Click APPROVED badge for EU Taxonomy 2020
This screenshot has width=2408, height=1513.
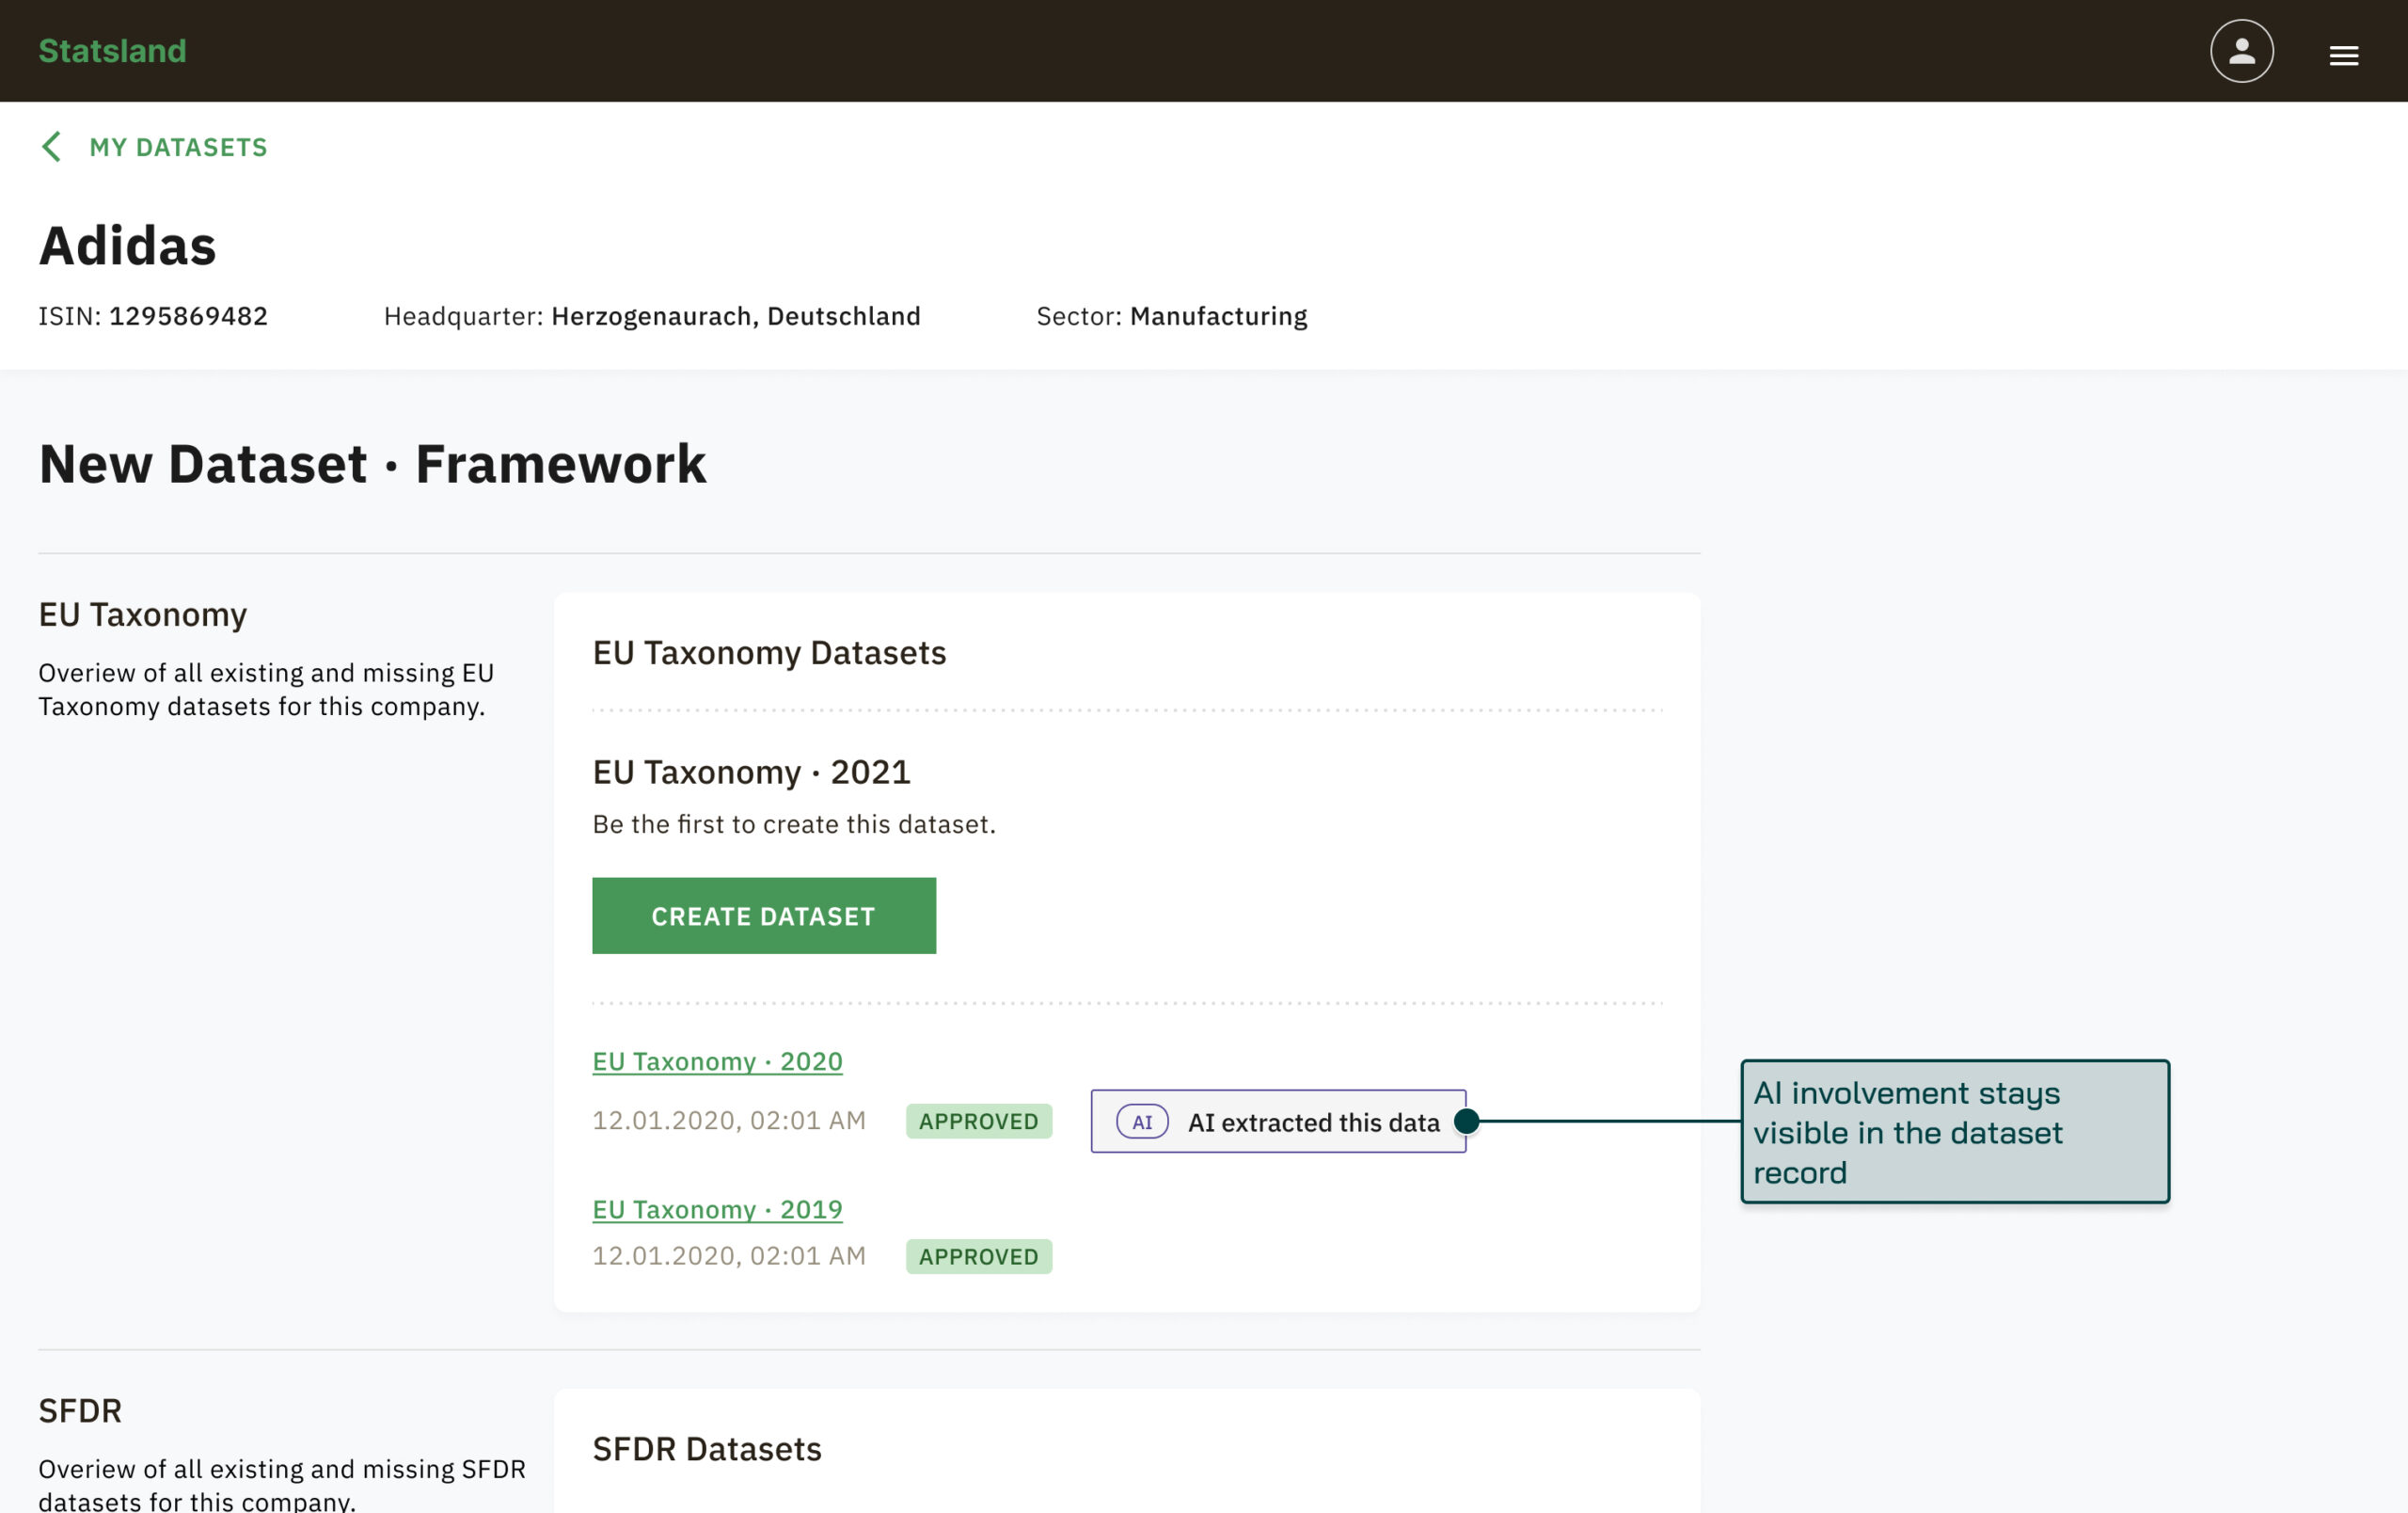pos(979,1121)
